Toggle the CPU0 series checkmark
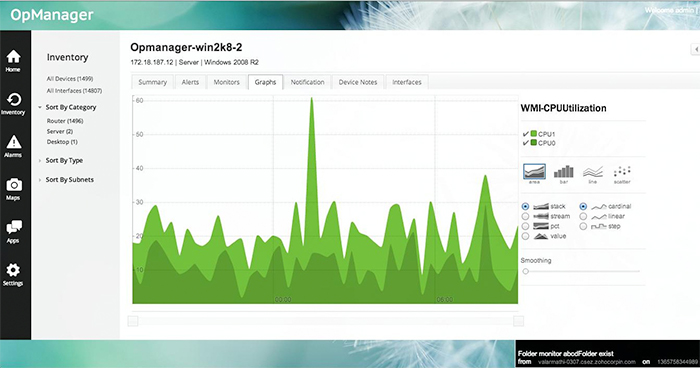Screen dimensions: 700x369 (x=525, y=143)
